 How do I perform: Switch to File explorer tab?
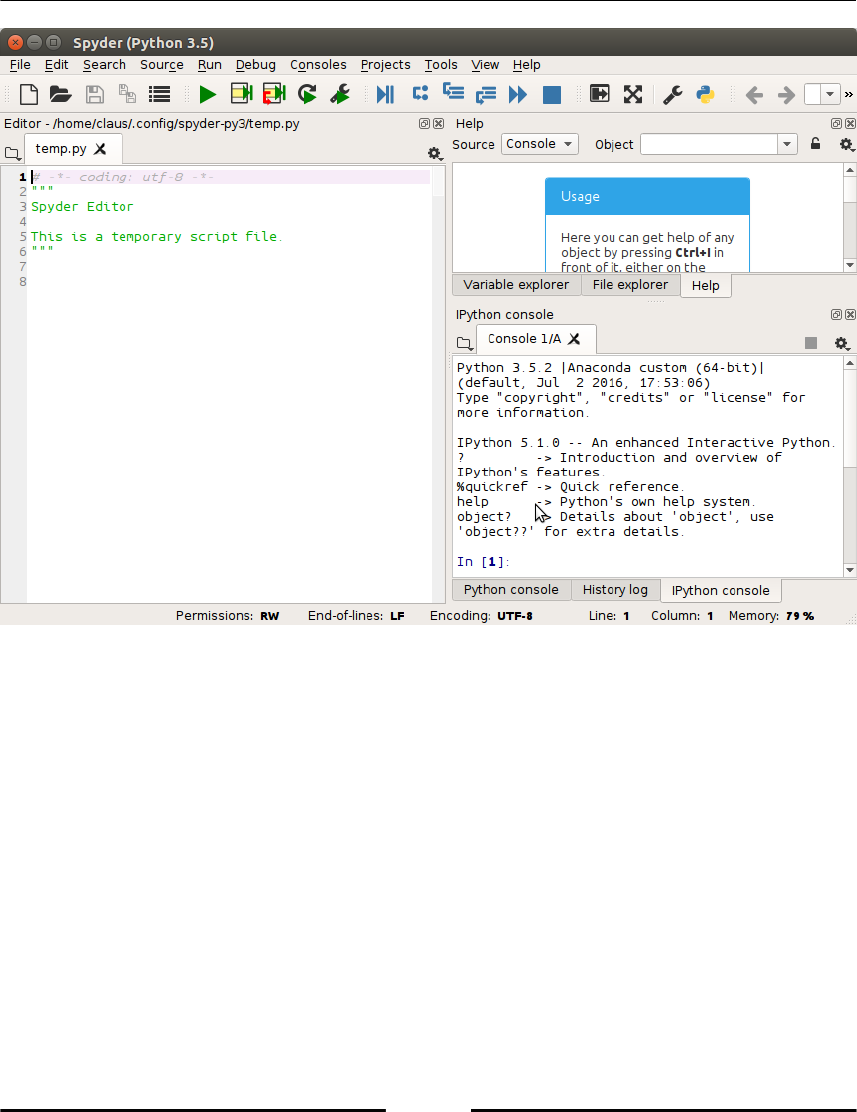click(x=631, y=285)
